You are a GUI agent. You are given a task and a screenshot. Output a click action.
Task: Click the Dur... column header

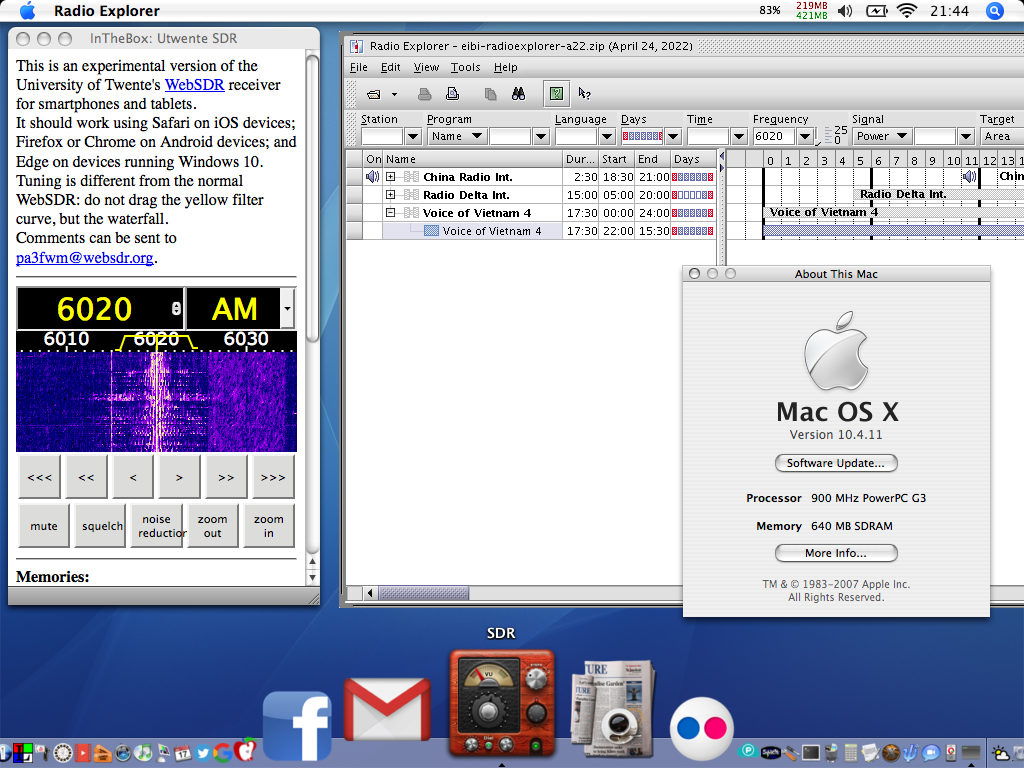[580, 159]
